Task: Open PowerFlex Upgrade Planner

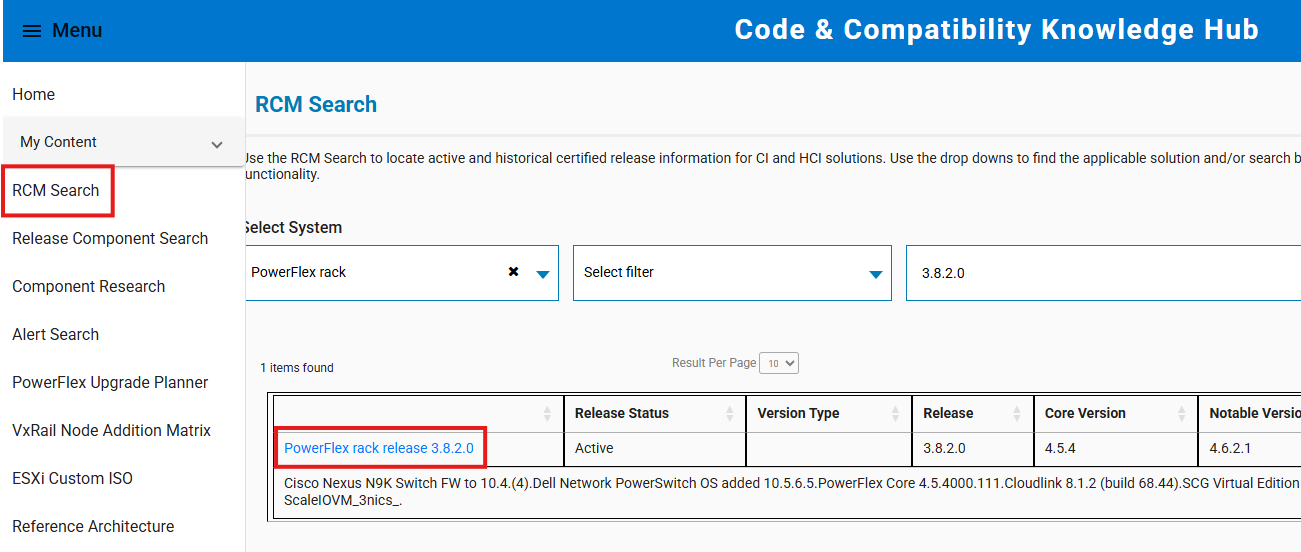Action: [110, 382]
